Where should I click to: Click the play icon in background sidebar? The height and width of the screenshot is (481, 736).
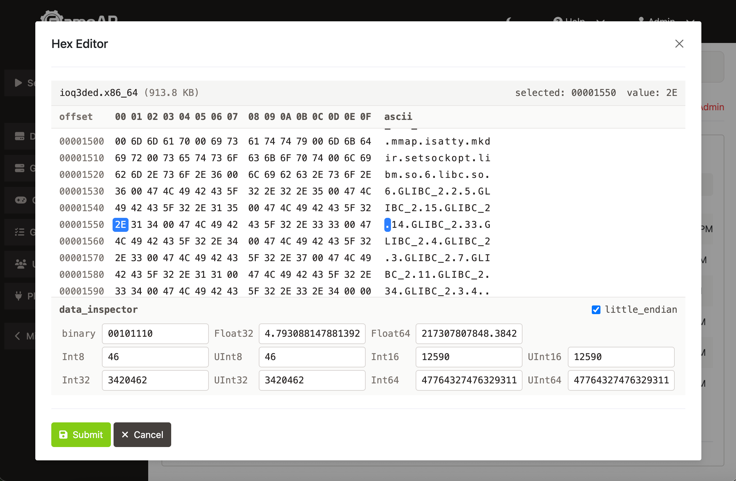tap(18, 83)
